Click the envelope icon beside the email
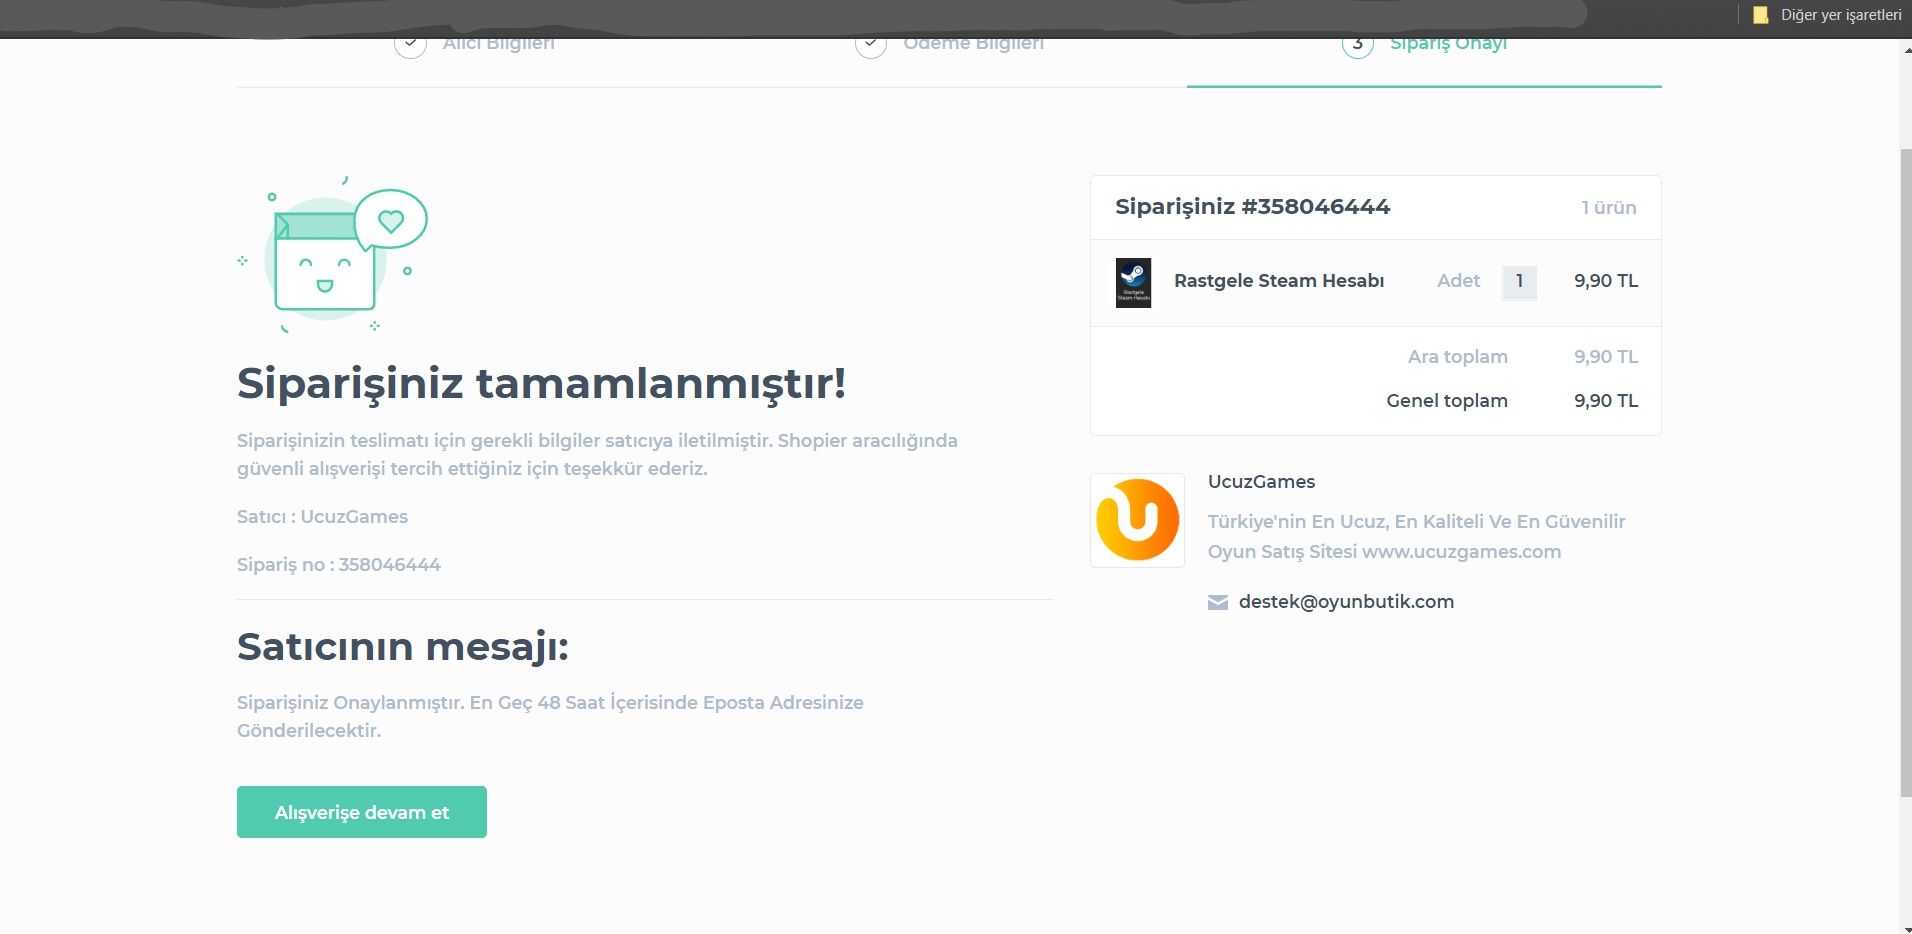The image size is (1912, 934). 1218,603
